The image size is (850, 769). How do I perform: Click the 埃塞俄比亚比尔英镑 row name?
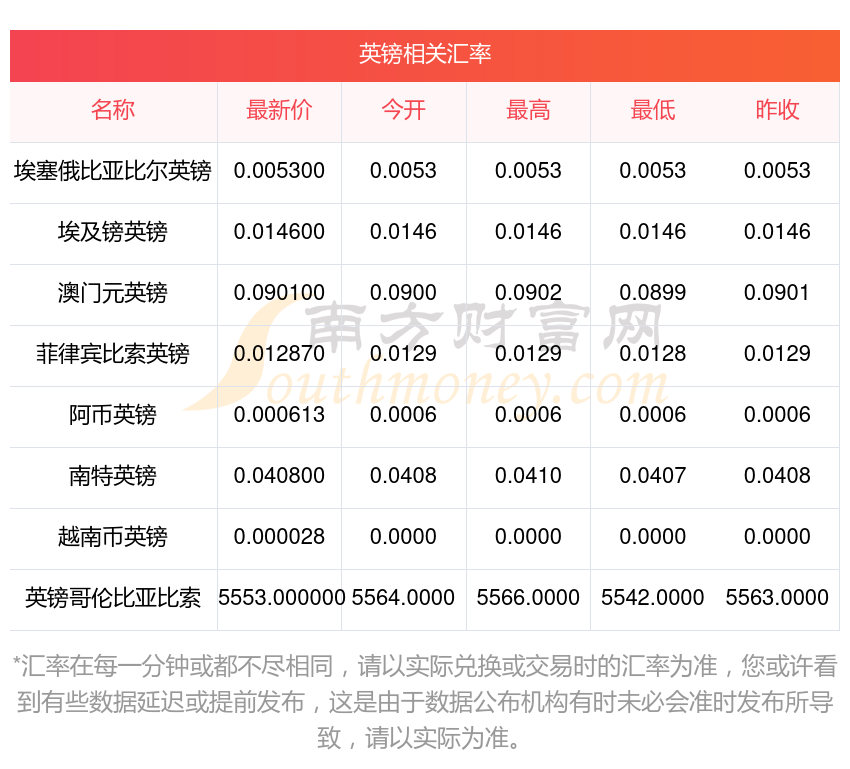tap(113, 171)
